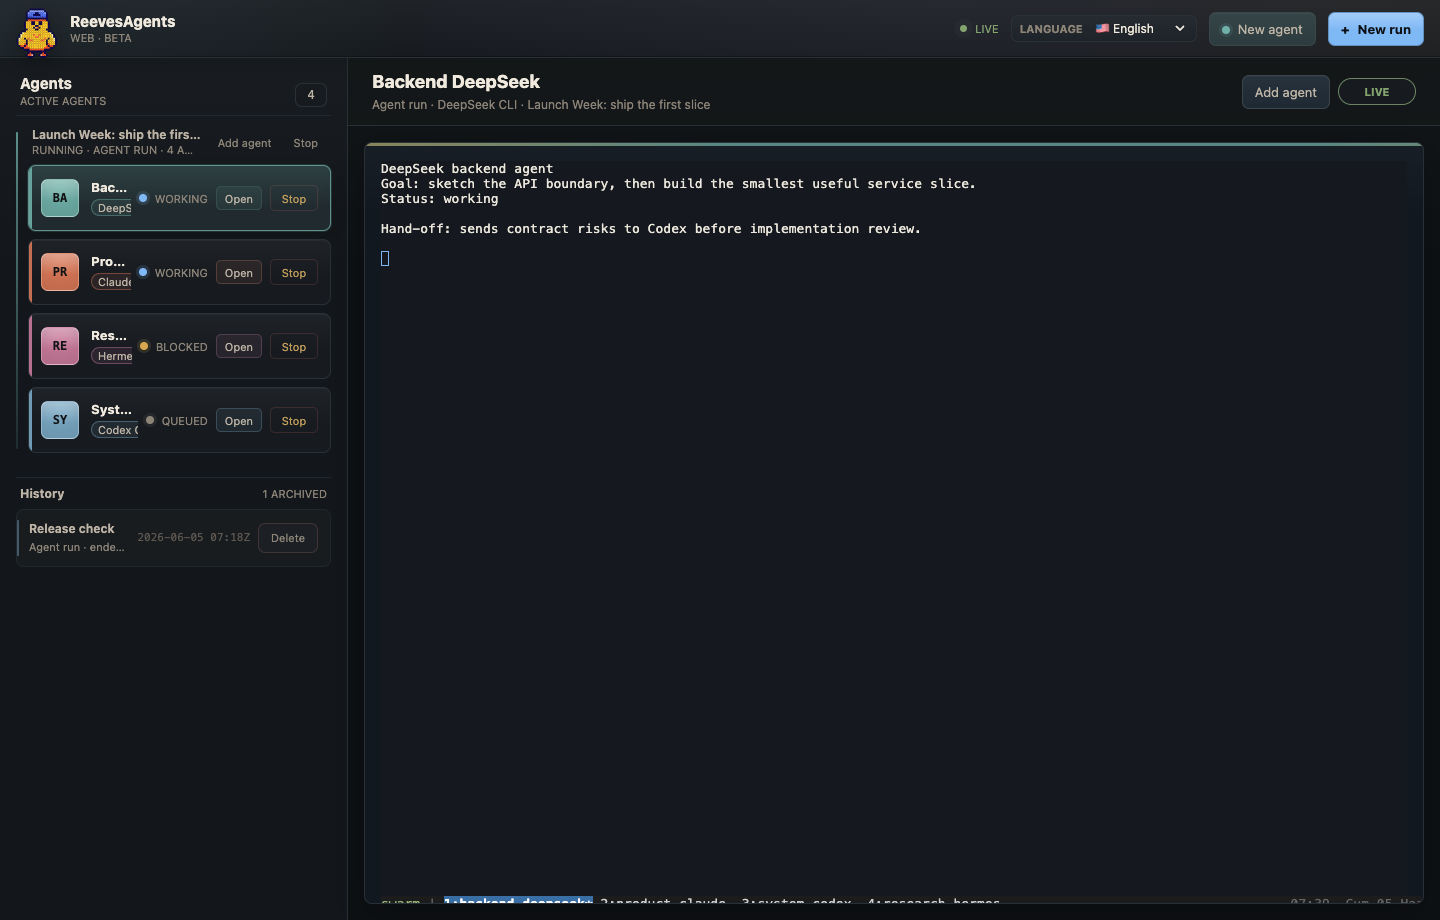The width and height of the screenshot is (1440, 920).
Task: Click the agent run breadcrumb under the title
Action: coord(541,104)
